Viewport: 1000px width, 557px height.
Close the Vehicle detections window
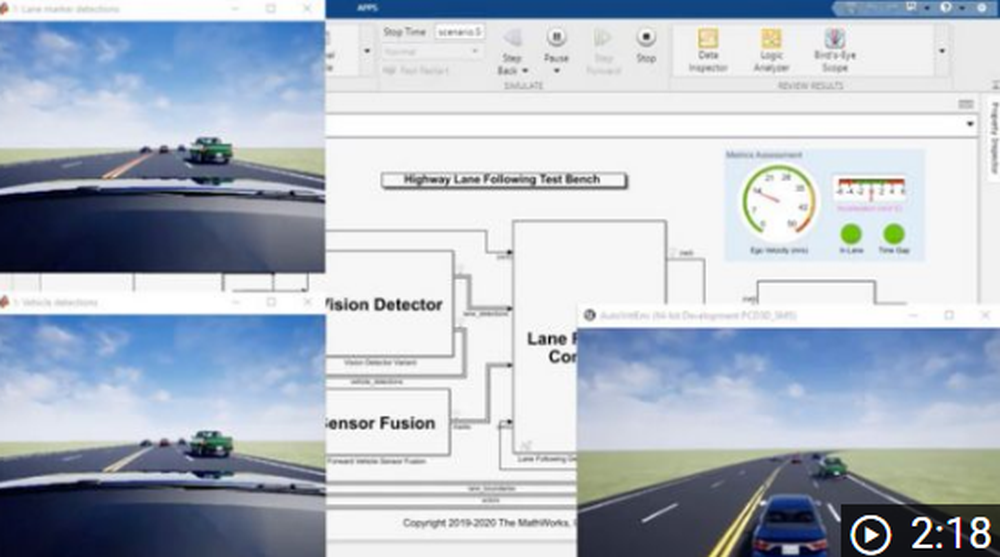[307, 302]
